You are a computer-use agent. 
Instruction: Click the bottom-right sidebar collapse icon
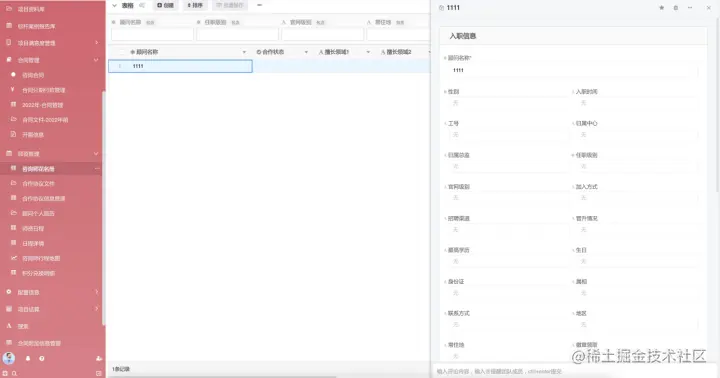98,373
